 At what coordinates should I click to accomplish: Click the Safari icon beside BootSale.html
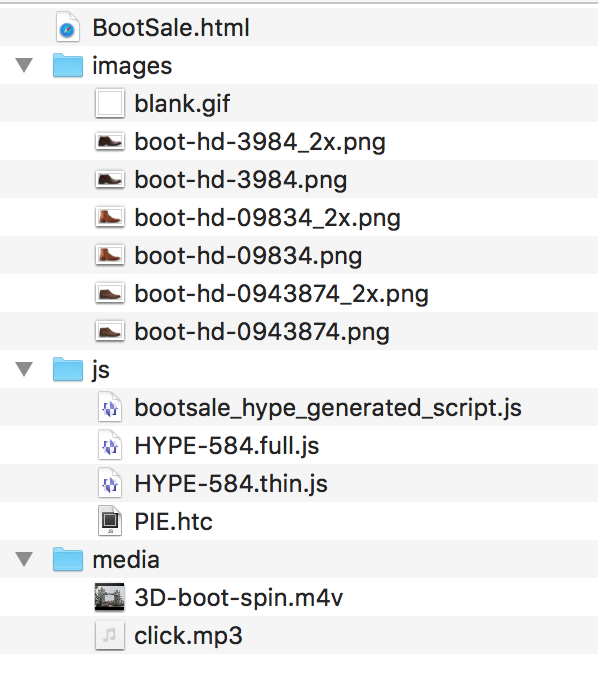pos(67,28)
